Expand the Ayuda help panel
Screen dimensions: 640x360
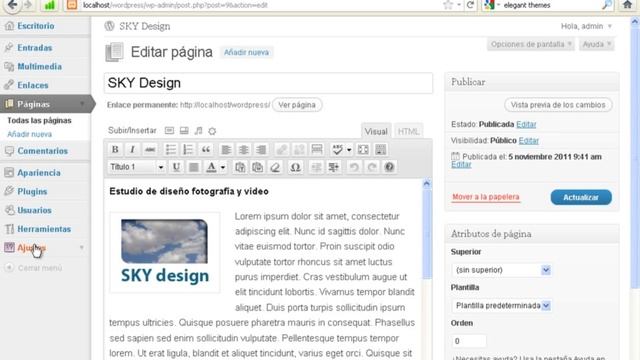pyautogui.click(x=596, y=44)
